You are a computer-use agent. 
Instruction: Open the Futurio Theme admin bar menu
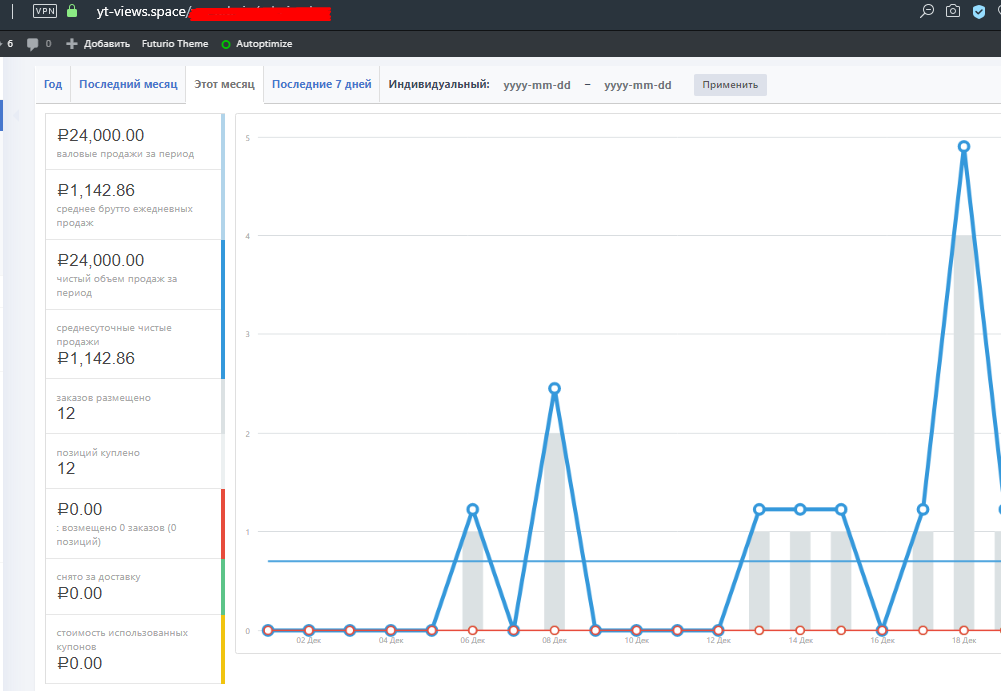[x=175, y=44]
